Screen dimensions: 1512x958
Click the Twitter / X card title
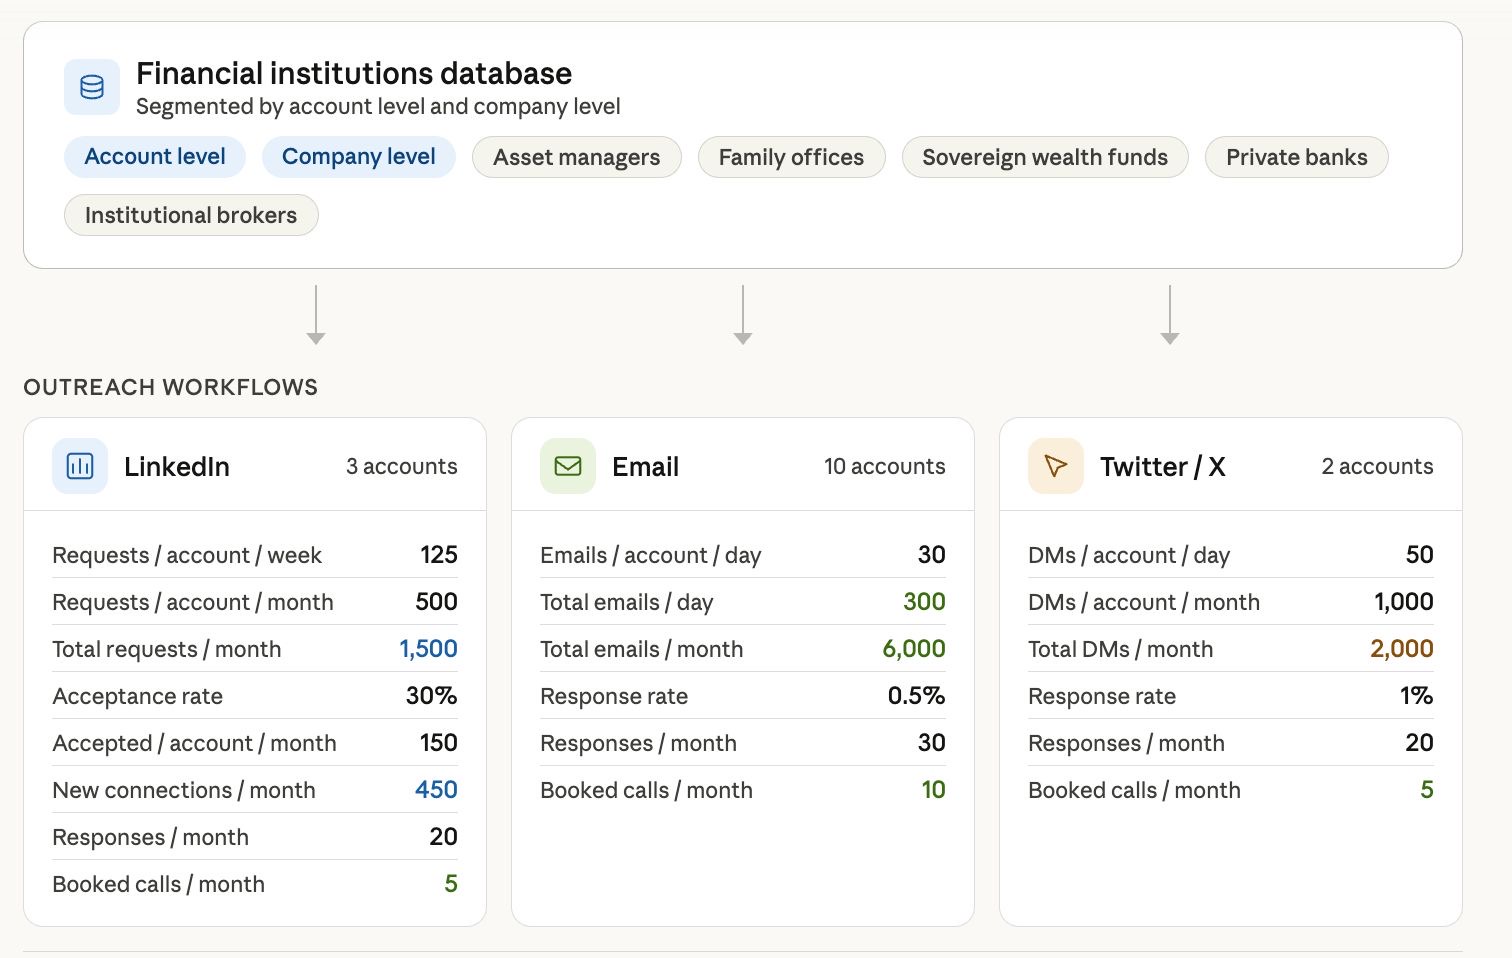click(x=1163, y=467)
